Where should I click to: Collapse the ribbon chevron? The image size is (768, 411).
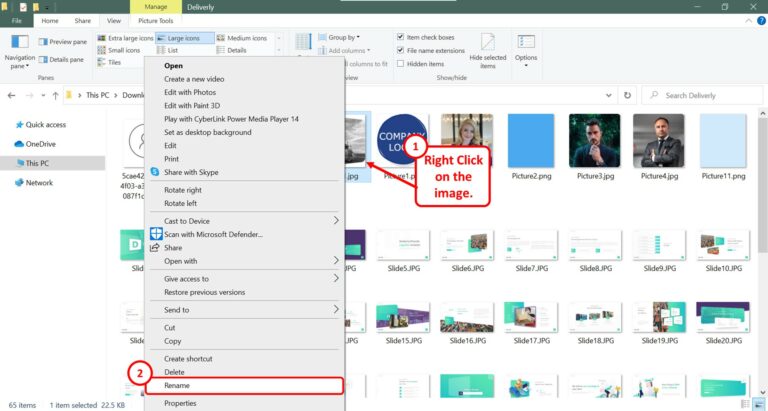point(748,21)
